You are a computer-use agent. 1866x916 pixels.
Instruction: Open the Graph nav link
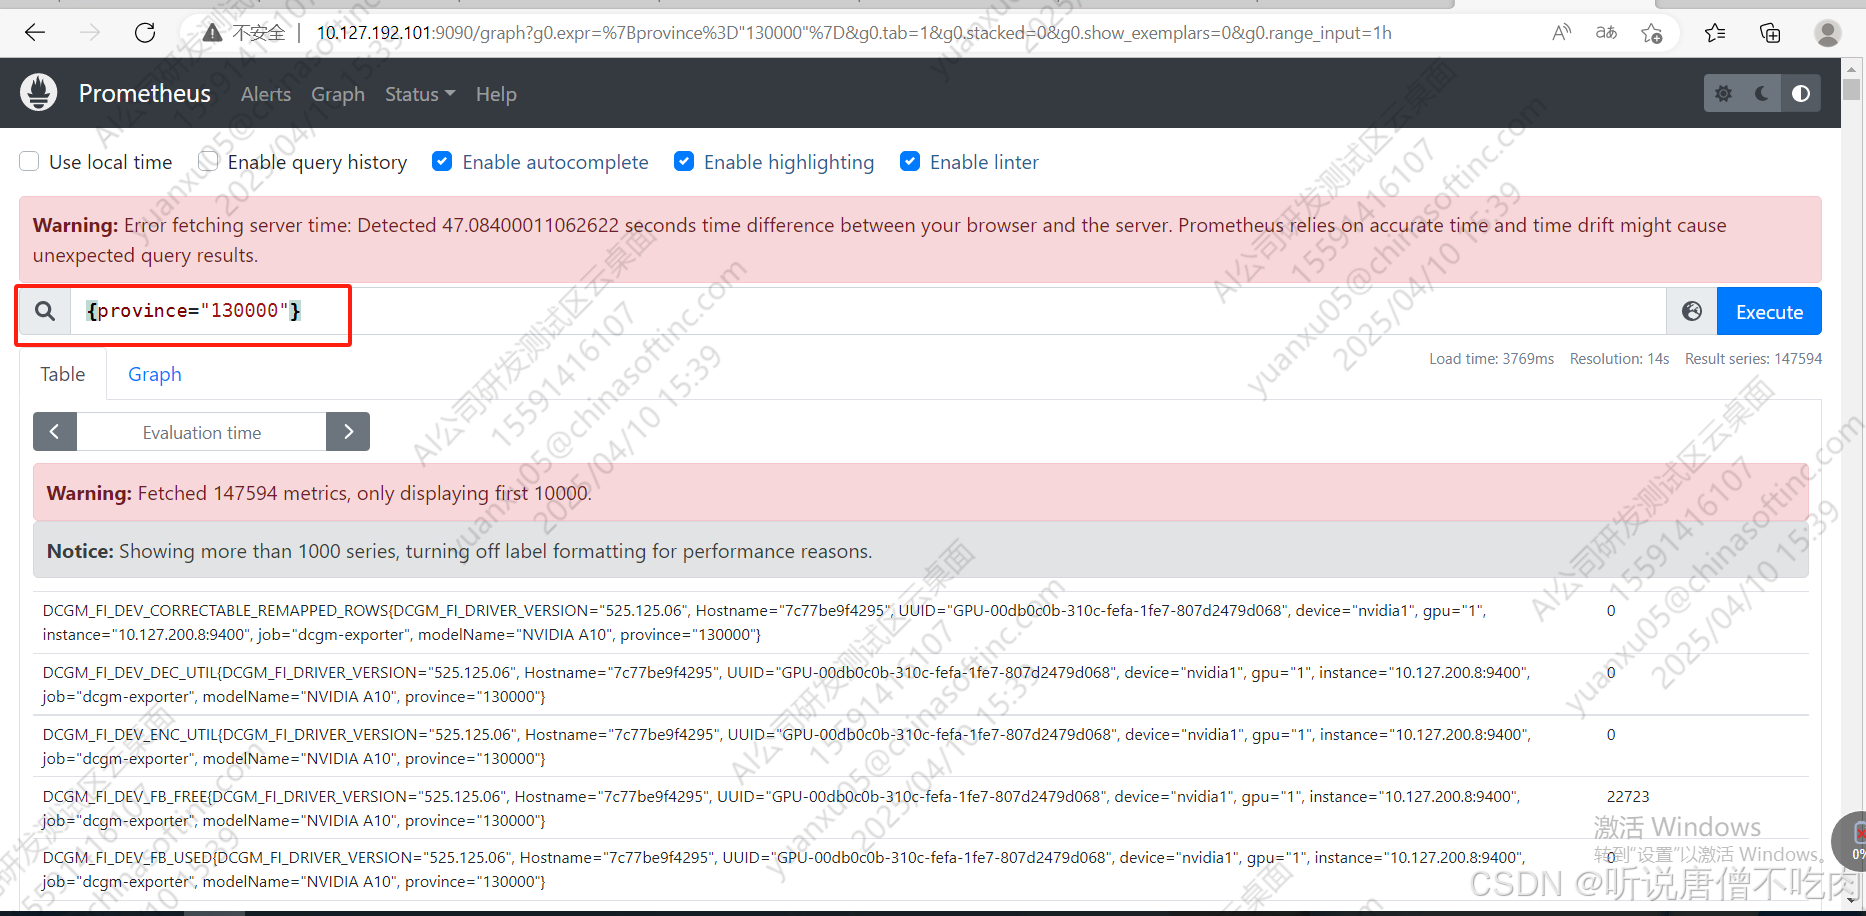[x=338, y=94]
